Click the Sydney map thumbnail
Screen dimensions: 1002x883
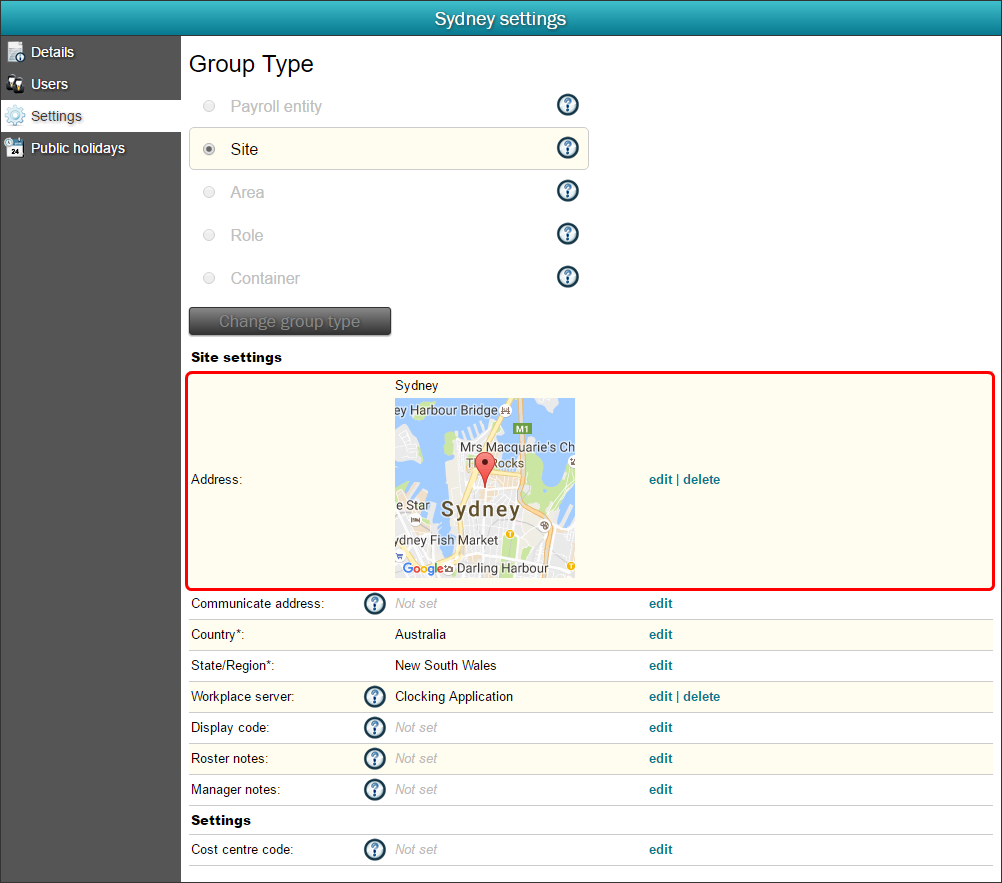pos(484,488)
